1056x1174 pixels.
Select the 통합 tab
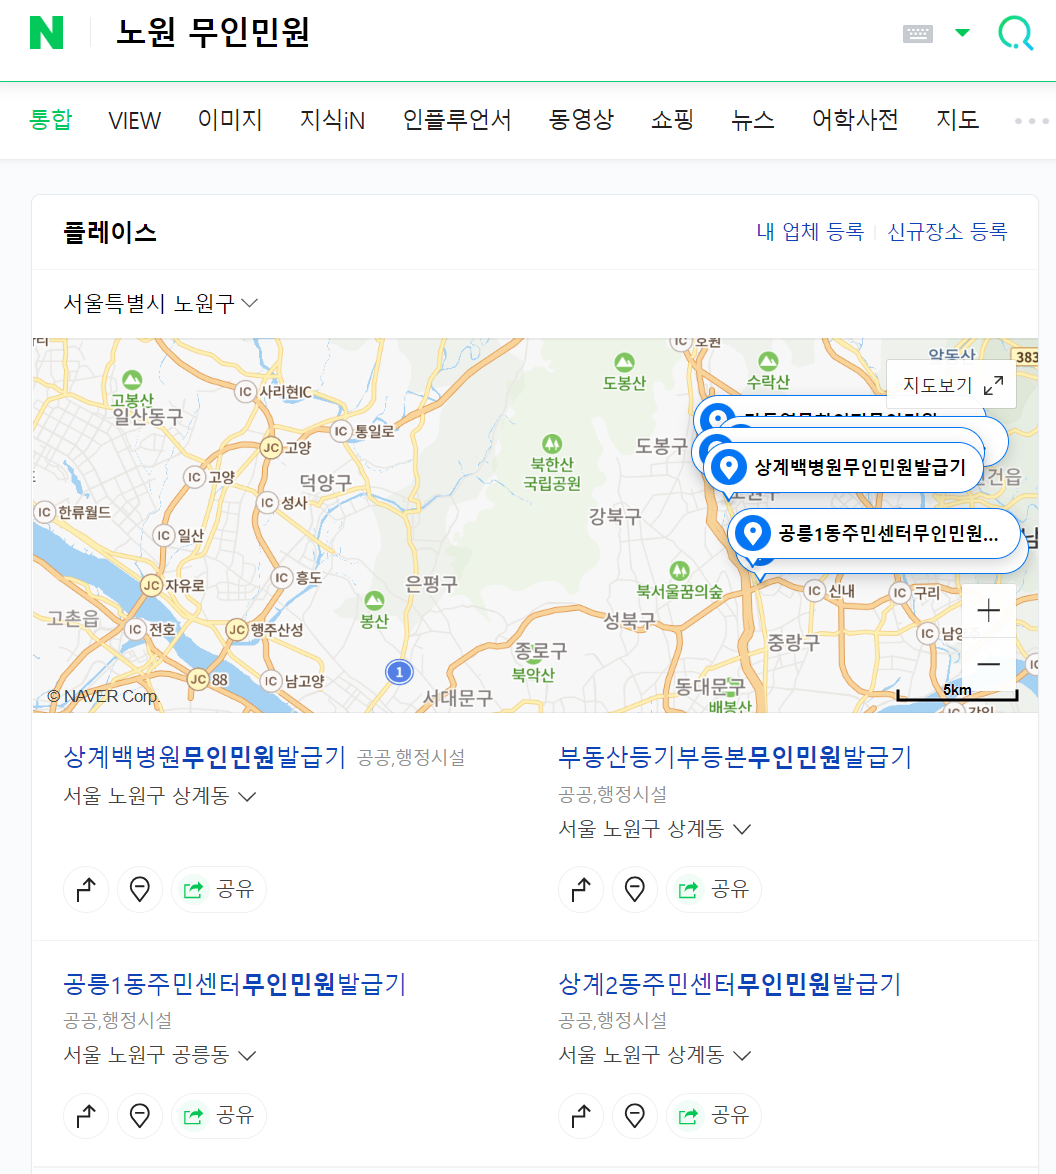50,120
